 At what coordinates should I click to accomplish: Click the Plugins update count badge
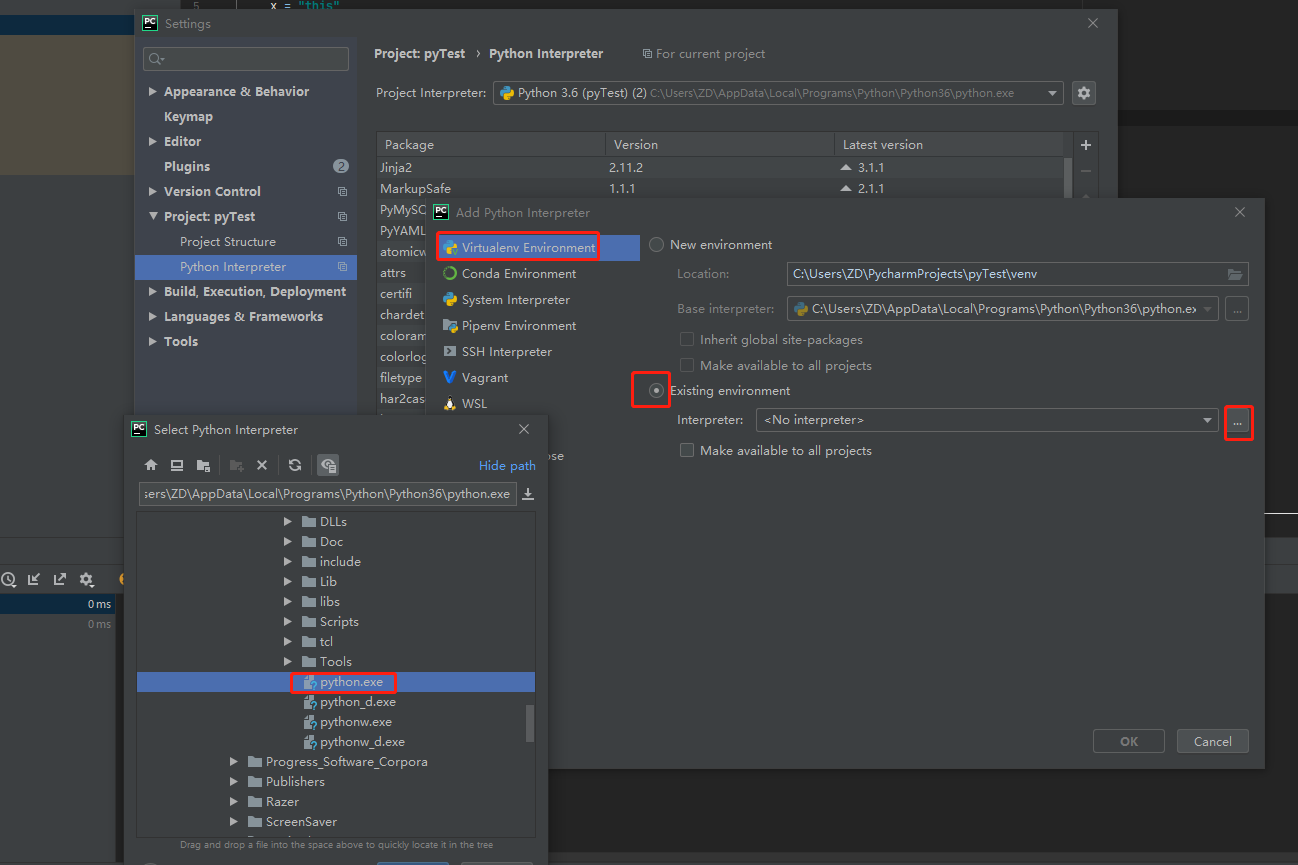pos(341,166)
